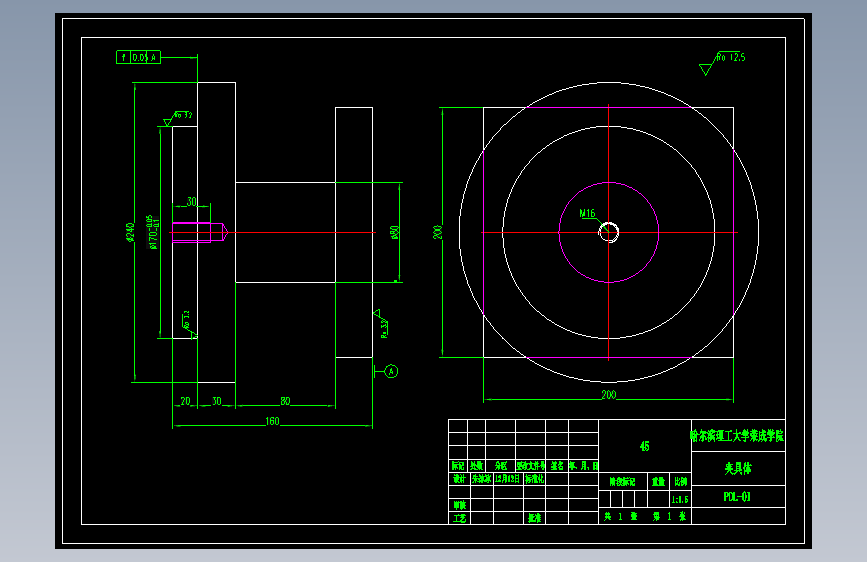Select the ø240 diameter dimension

(x=130, y=232)
